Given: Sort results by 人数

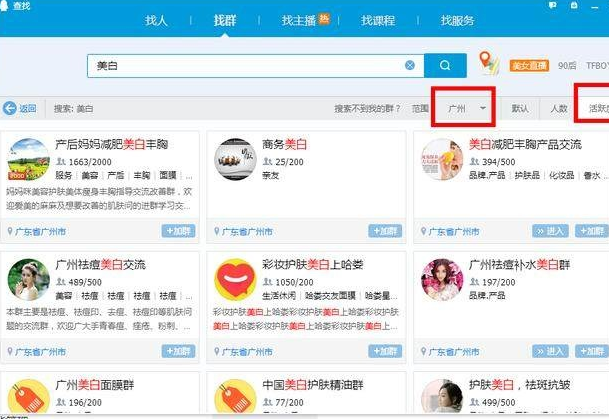Looking at the screenshot, I should tap(557, 108).
